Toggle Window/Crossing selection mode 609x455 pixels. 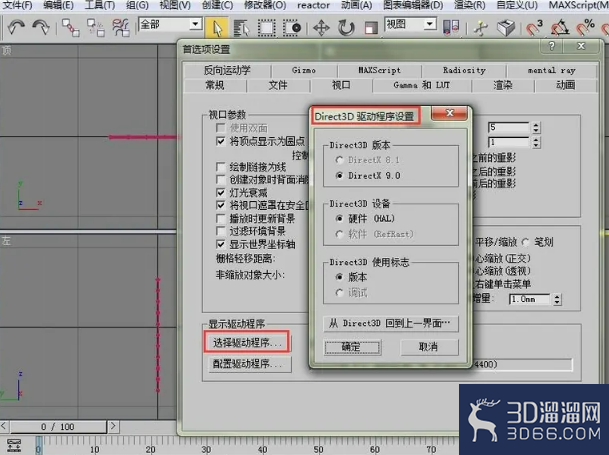(x=292, y=28)
